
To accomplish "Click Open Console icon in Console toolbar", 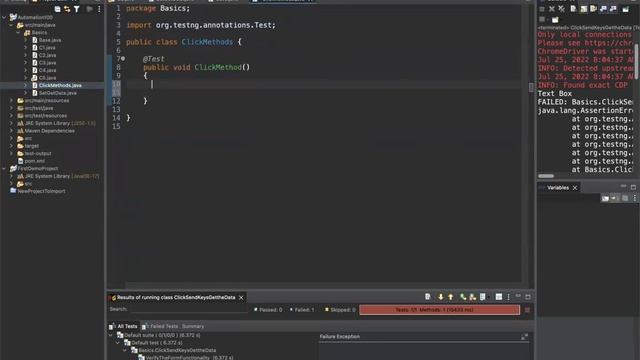I will pyautogui.click(x=555, y=20).
